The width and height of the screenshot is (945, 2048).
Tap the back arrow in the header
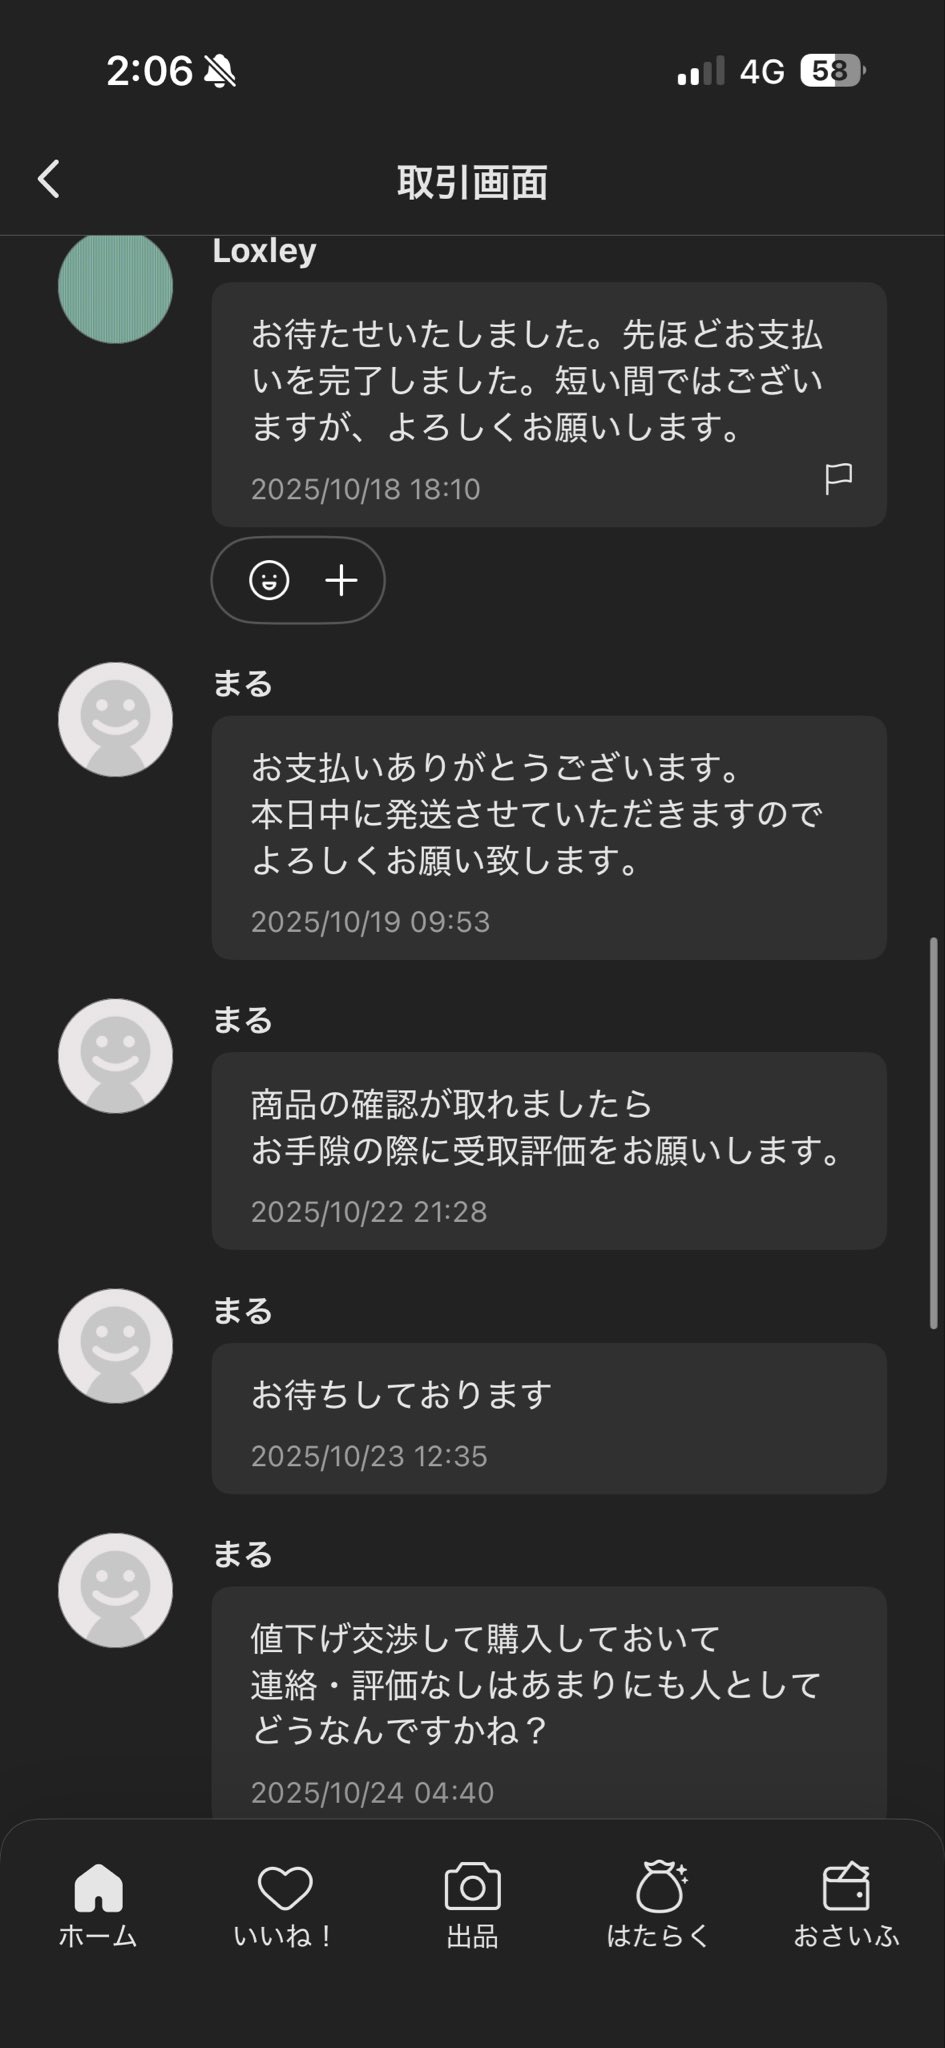[49, 180]
